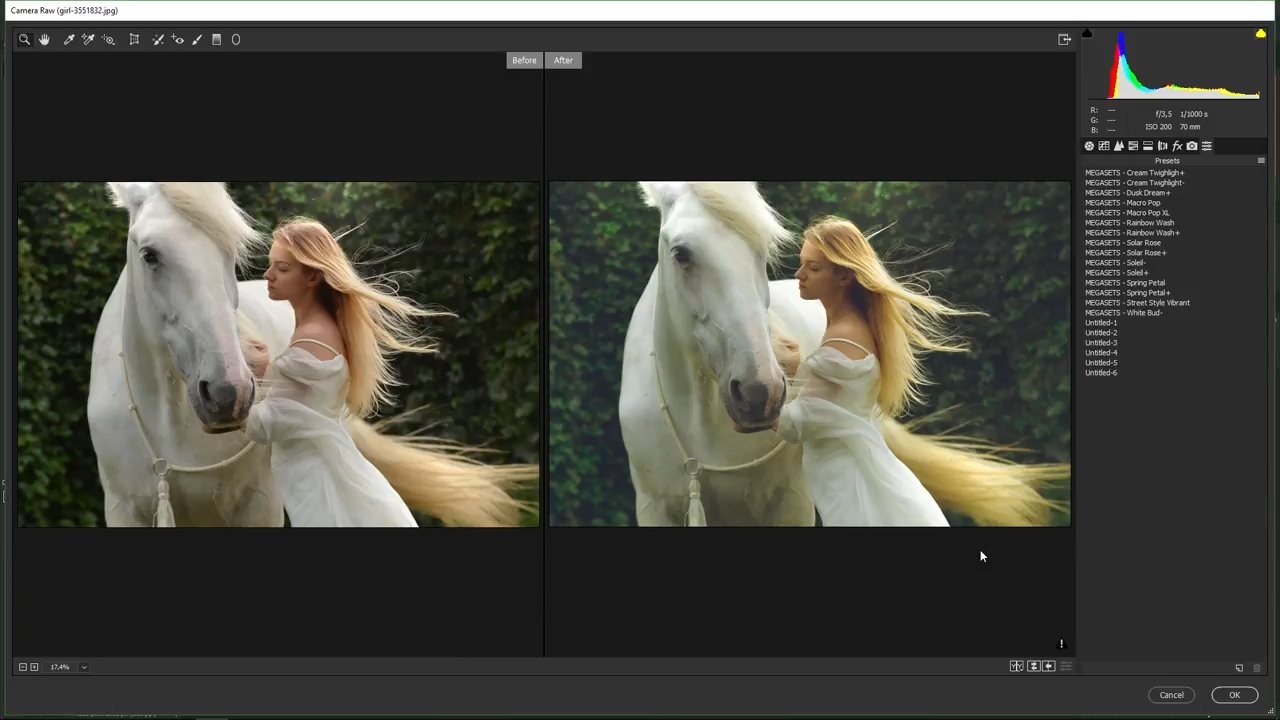Select the Untitled-4 preset
The image size is (1280, 720).
(1101, 353)
